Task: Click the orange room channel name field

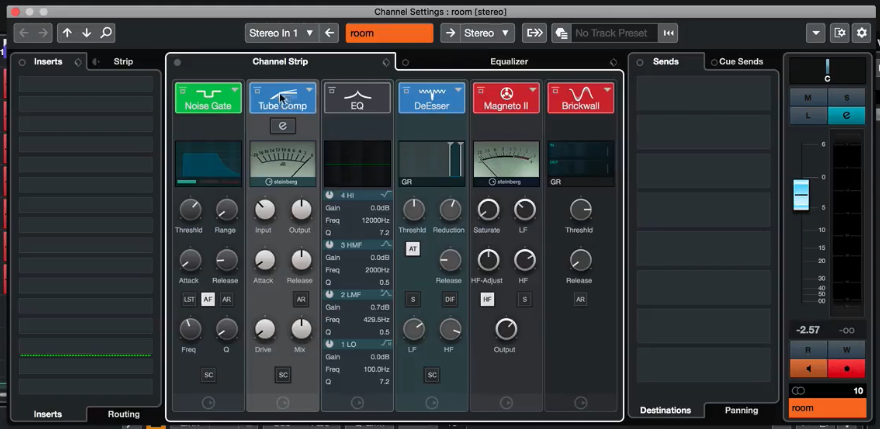Action: [x=389, y=33]
